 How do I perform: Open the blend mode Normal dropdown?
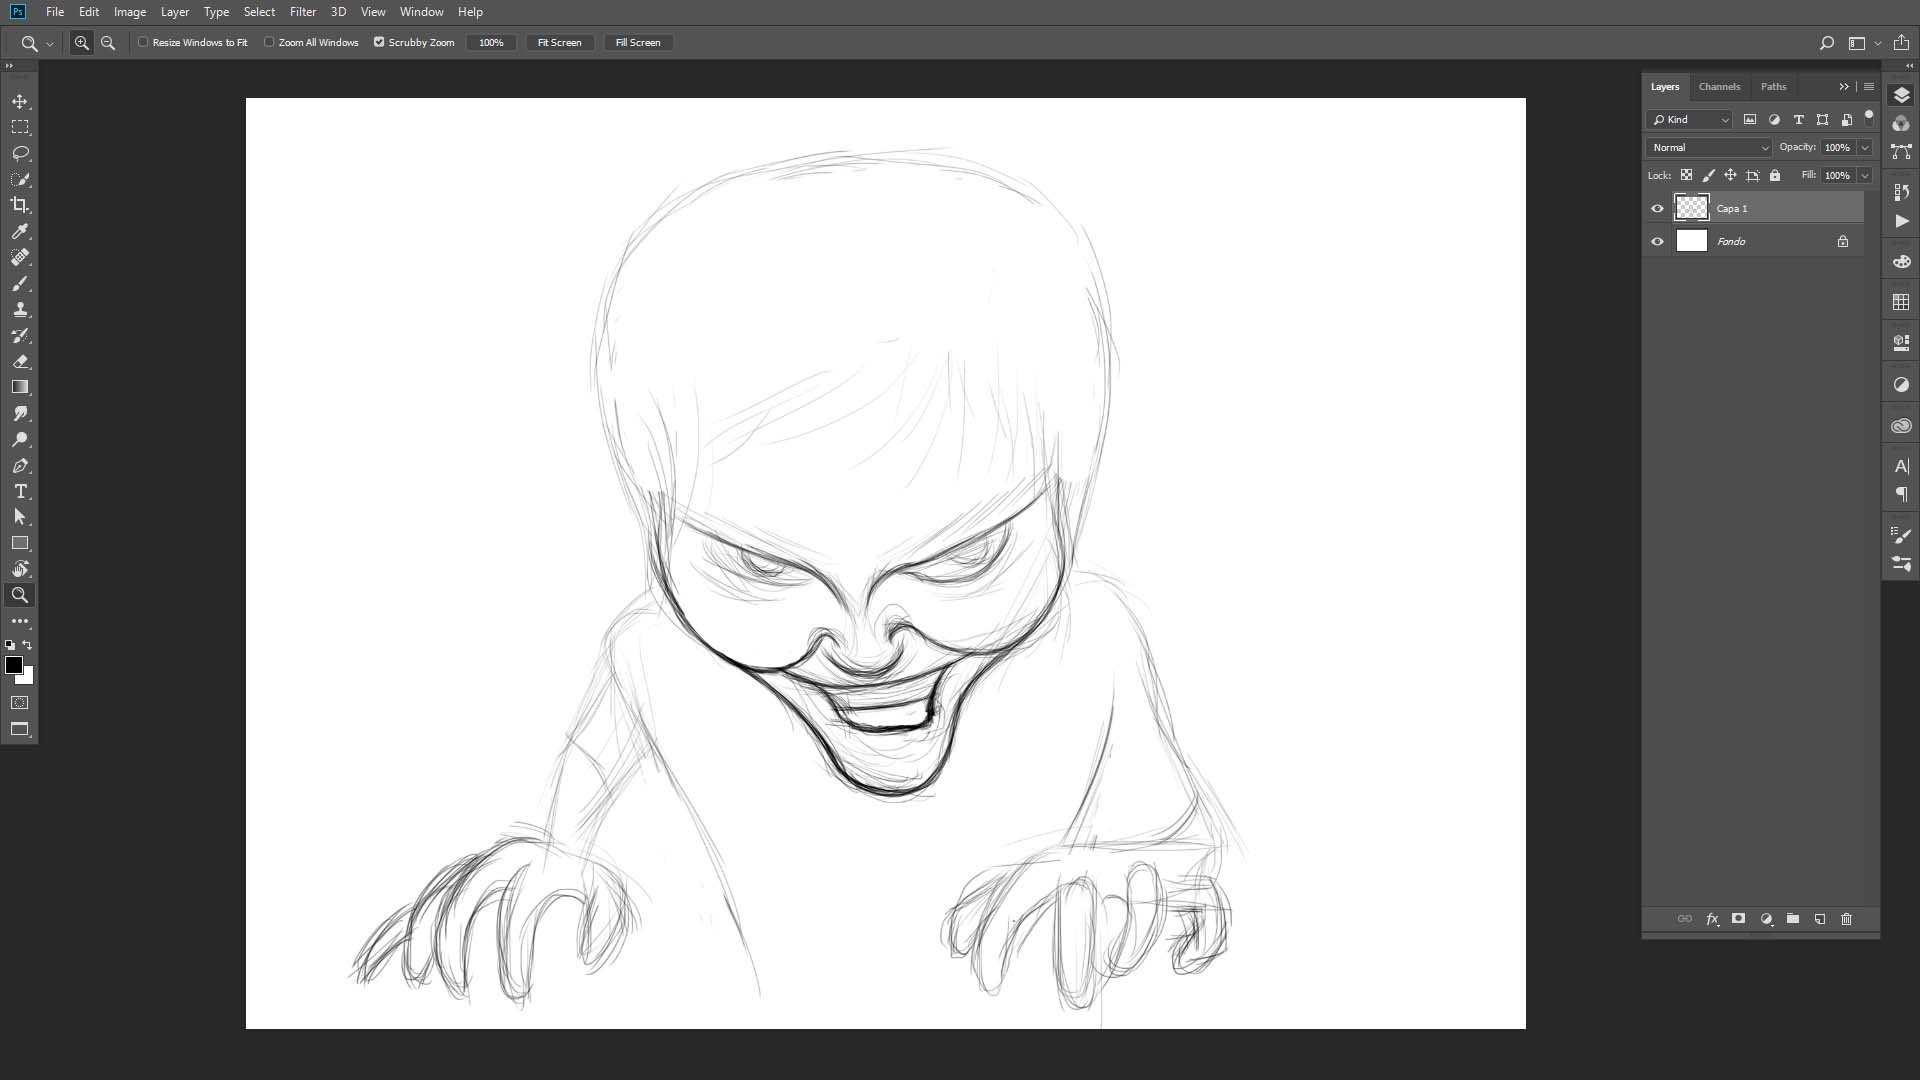click(x=1709, y=147)
